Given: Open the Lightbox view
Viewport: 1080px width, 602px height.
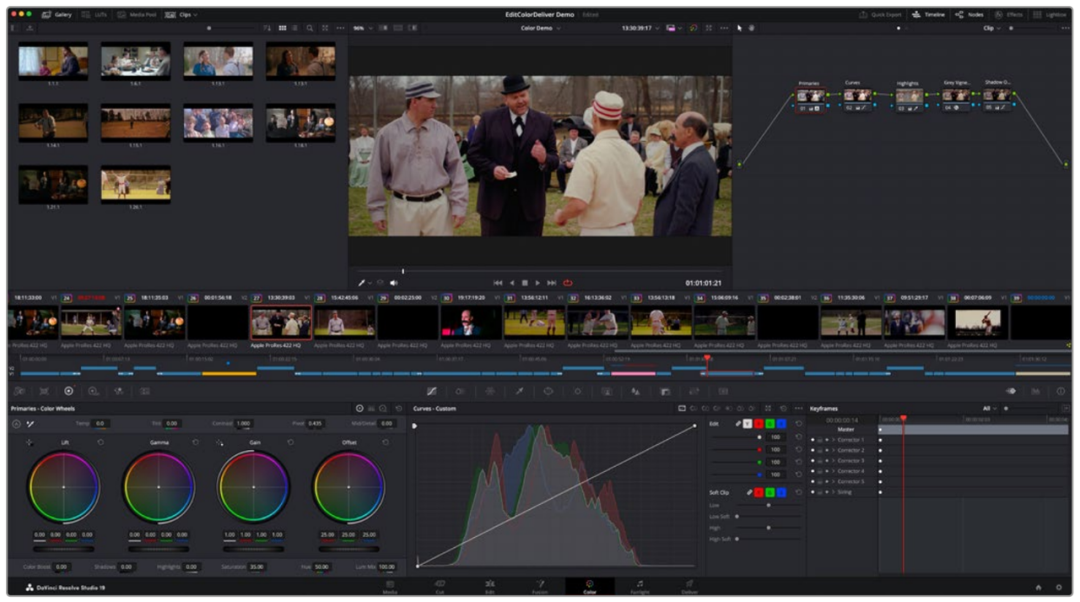Looking at the screenshot, I should click(1050, 14).
